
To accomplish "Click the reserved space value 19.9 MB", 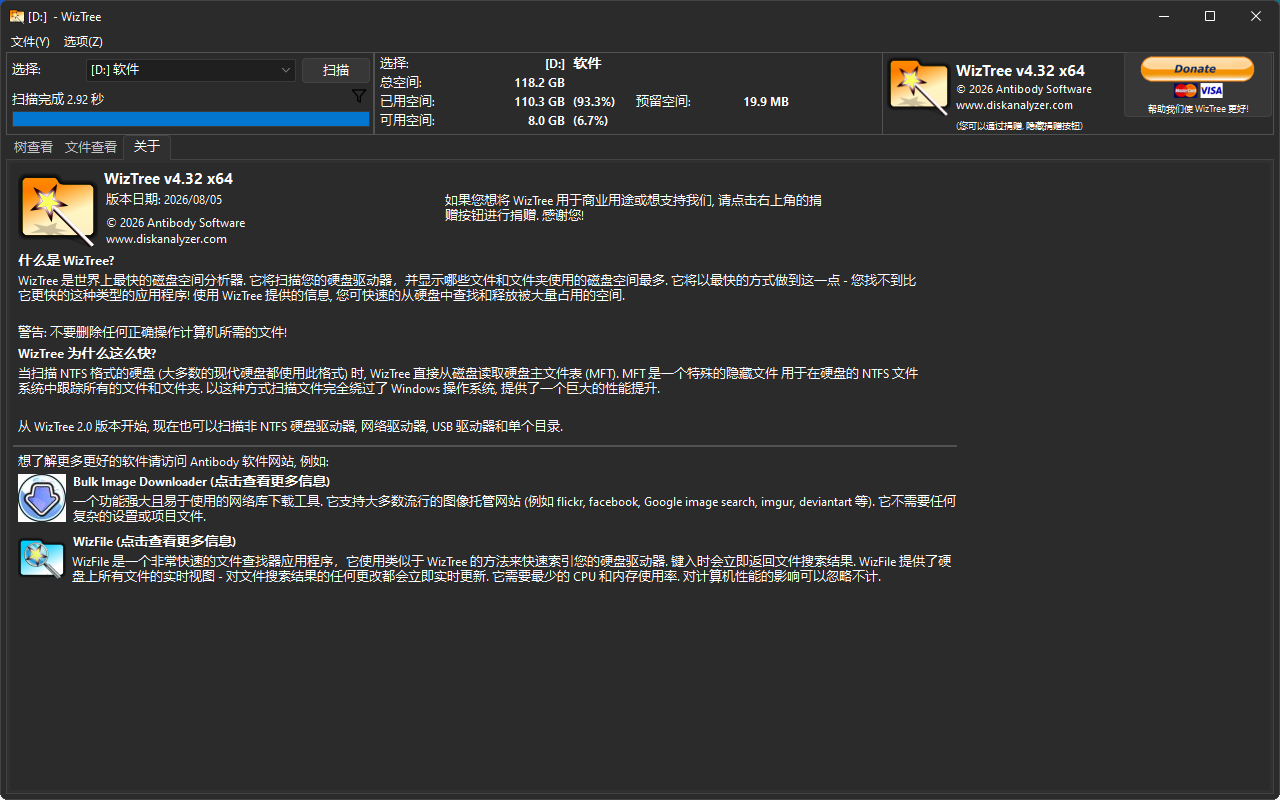I will (766, 101).
